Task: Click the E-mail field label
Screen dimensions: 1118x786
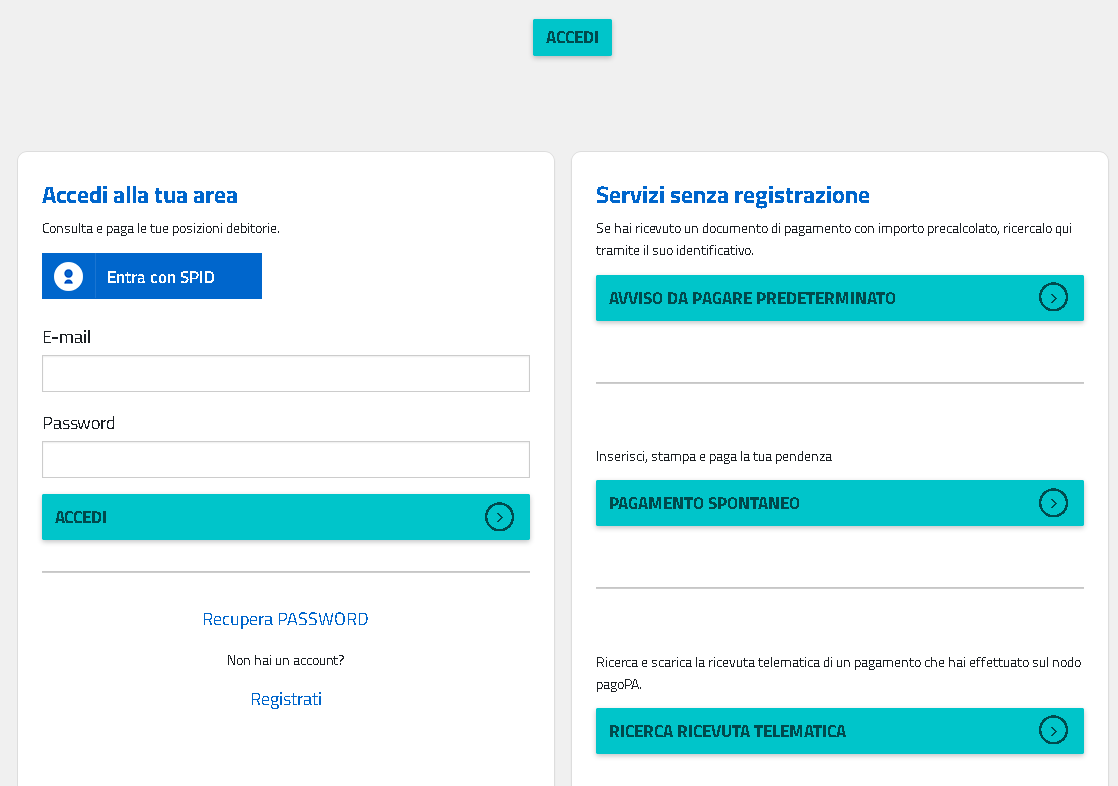Action: 66,337
